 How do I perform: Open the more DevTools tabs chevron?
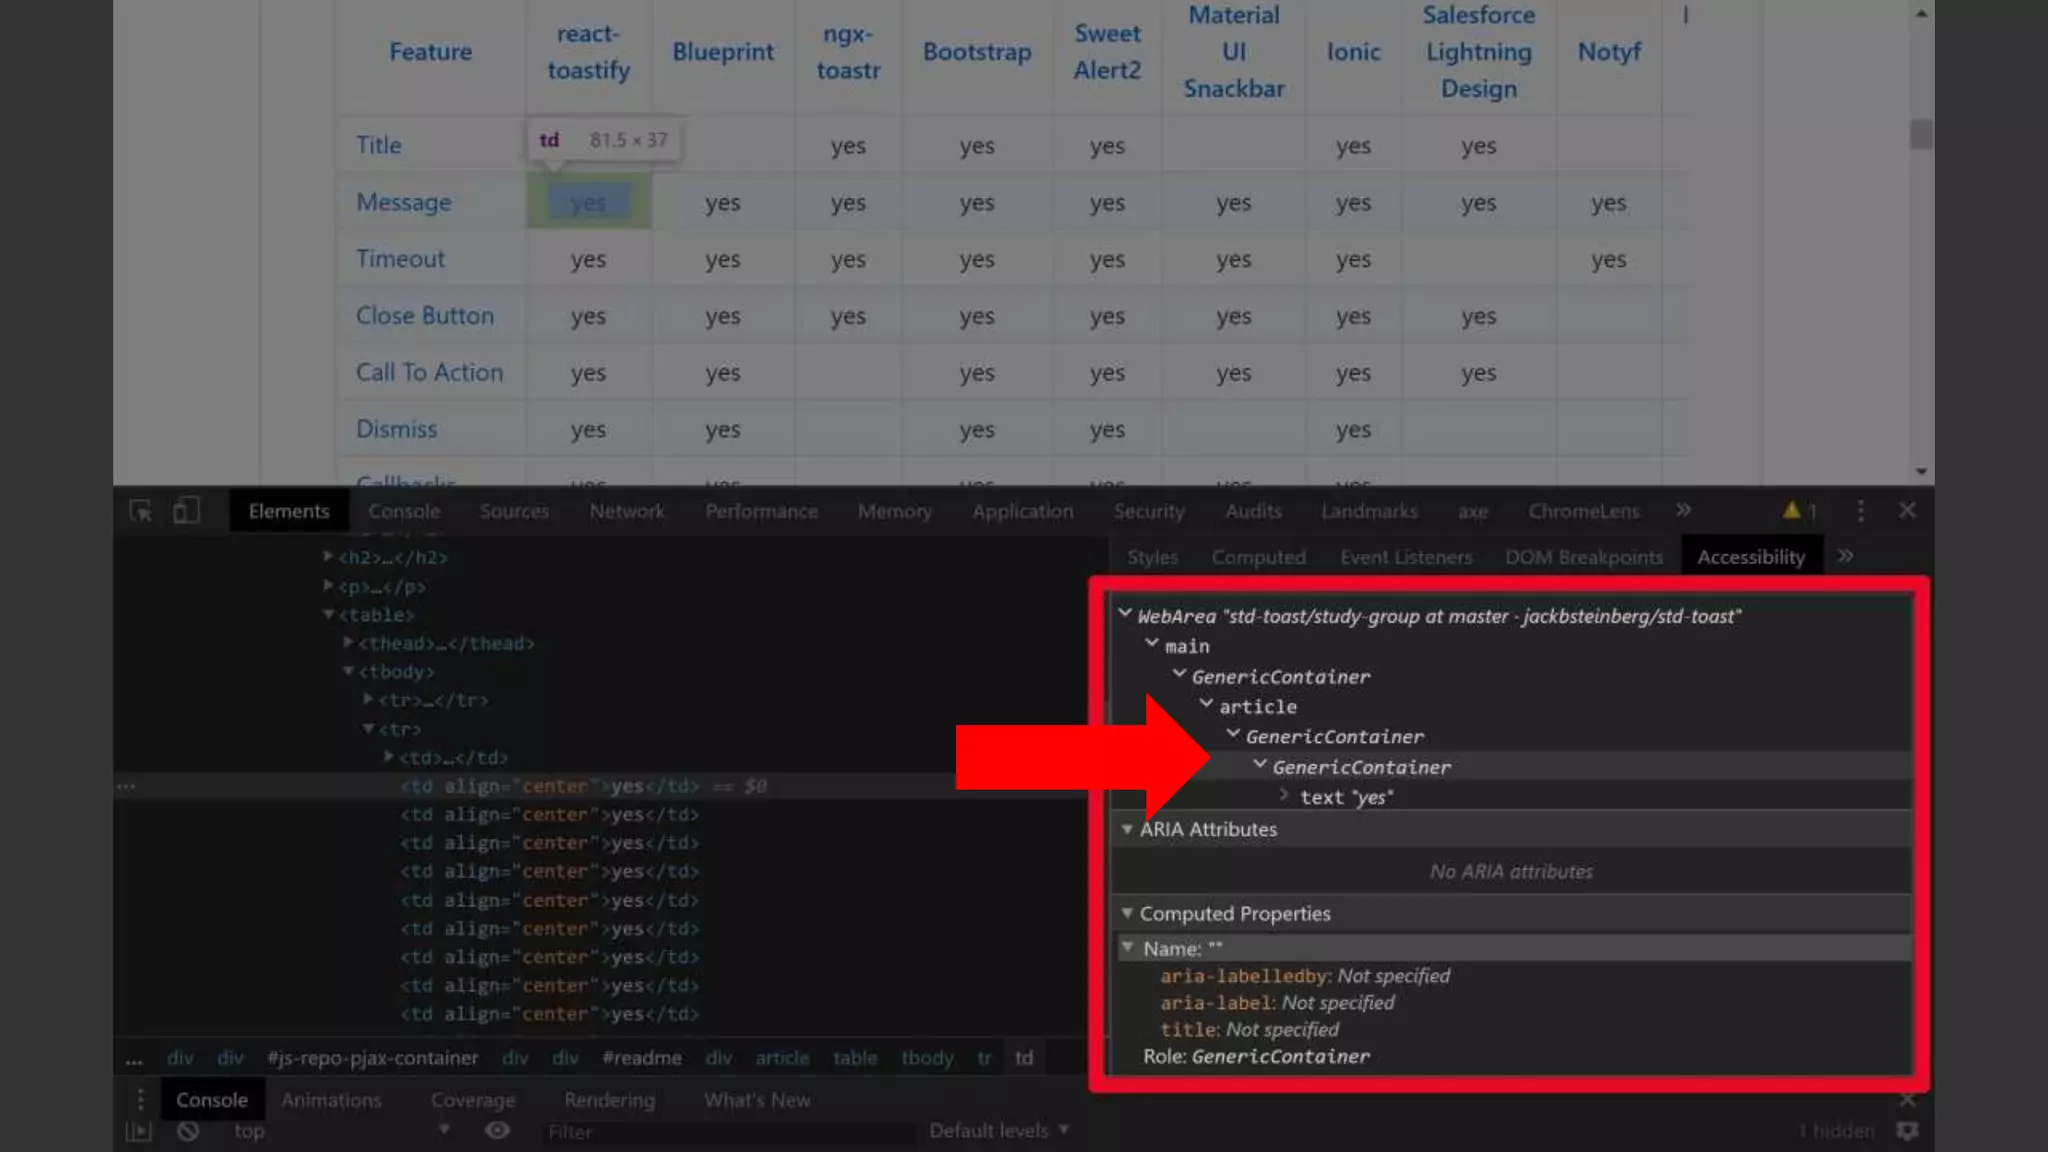point(1684,510)
